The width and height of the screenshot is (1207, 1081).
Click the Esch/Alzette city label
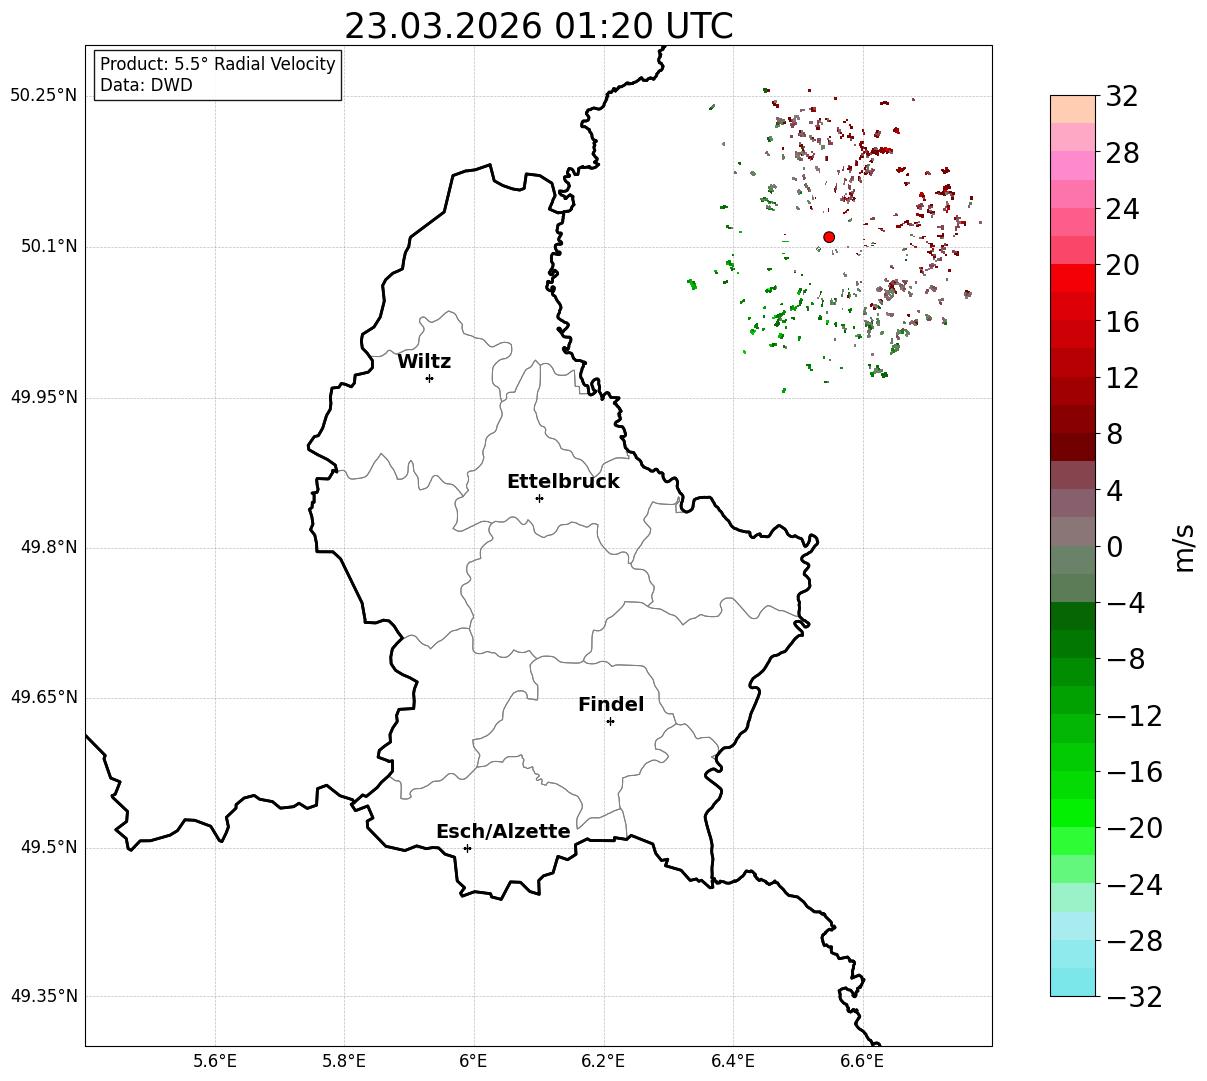click(x=503, y=832)
